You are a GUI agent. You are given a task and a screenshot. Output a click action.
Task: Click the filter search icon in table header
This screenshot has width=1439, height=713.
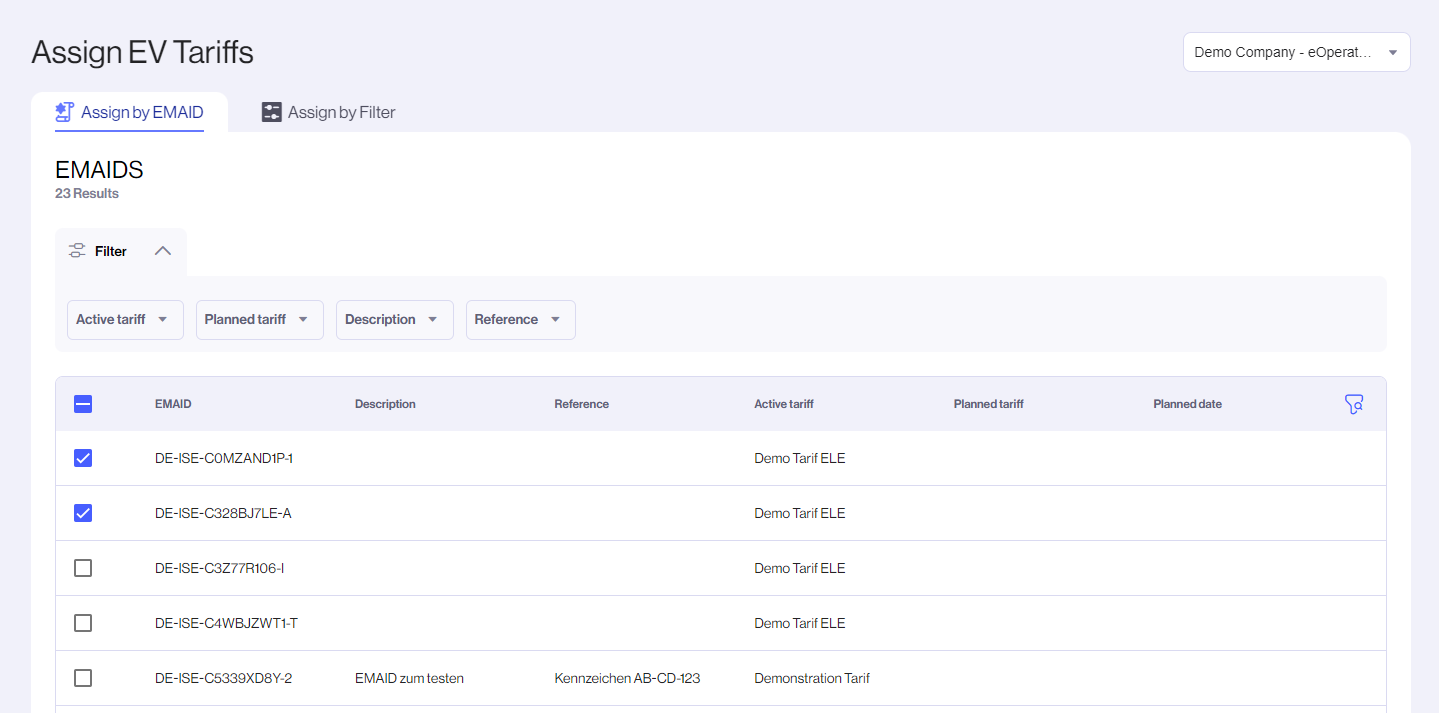click(1354, 404)
